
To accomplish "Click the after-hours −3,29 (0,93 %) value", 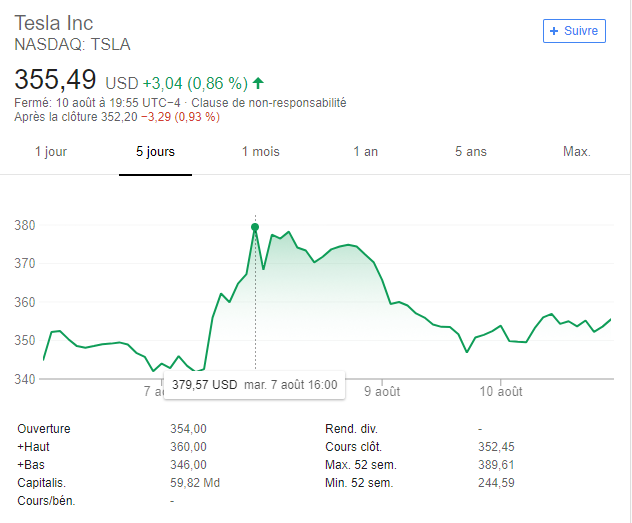I will (181, 117).
